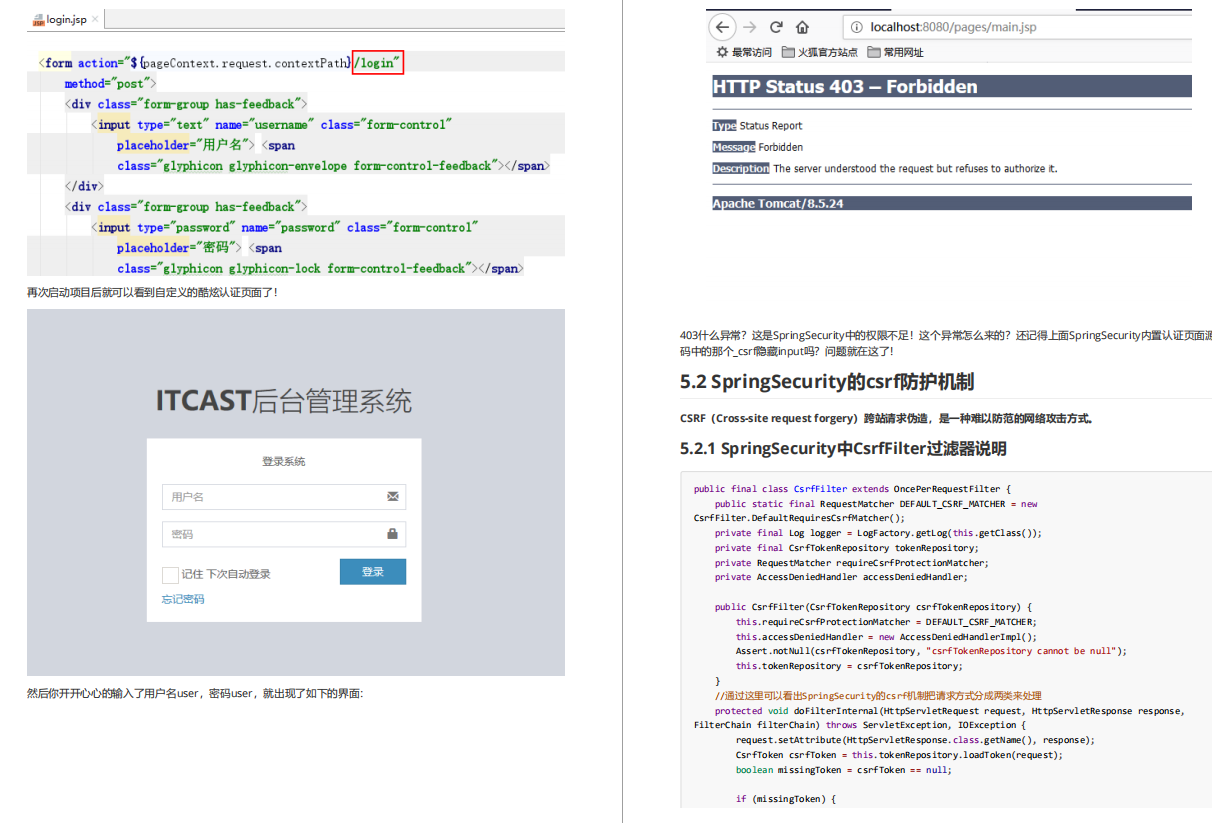Click the ITCAST后台管理系统 title
Image resolution: width=1212 pixels, height=823 pixels.
click(284, 401)
